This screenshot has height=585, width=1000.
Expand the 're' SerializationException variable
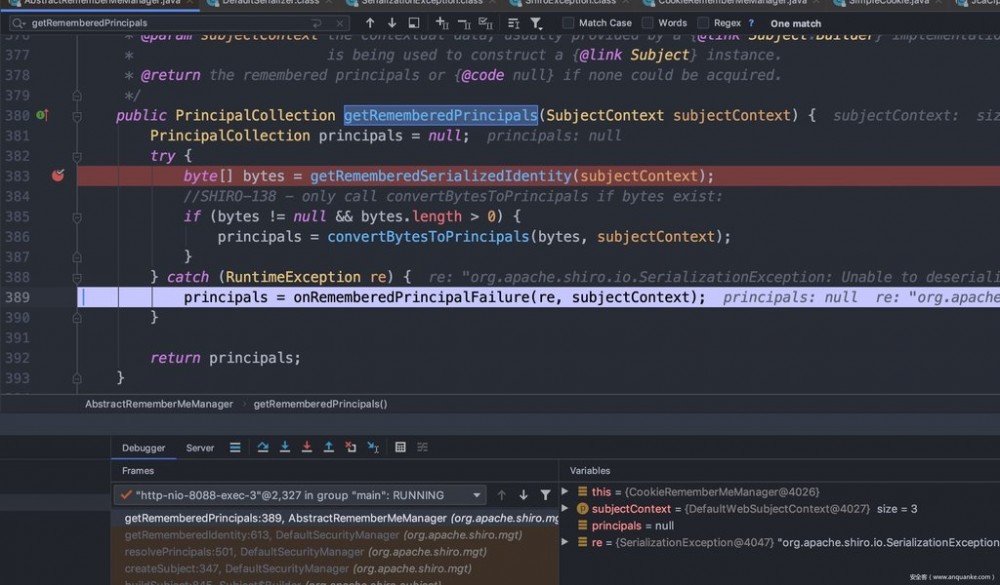[x=566, y=542]
